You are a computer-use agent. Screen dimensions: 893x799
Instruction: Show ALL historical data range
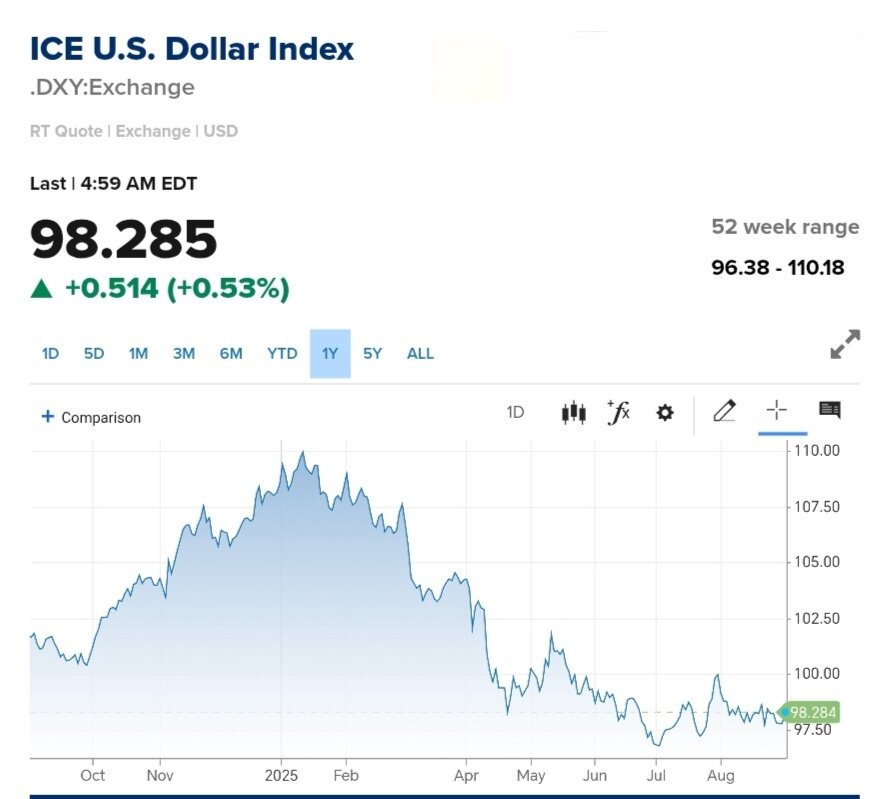point(420,354)
